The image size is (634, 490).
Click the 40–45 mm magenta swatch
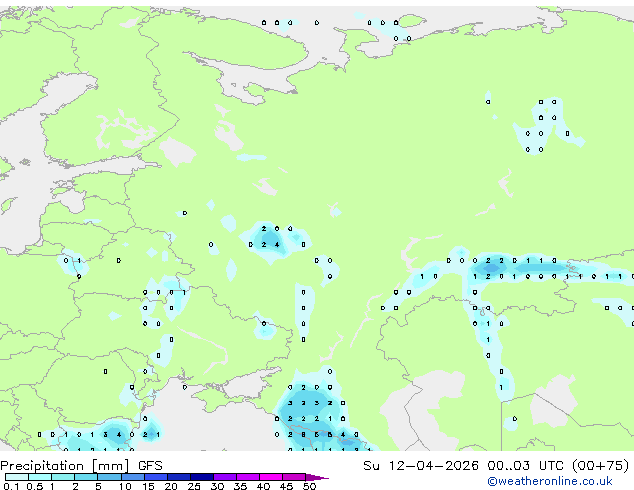pyautogui.click(x=271, y=477)
